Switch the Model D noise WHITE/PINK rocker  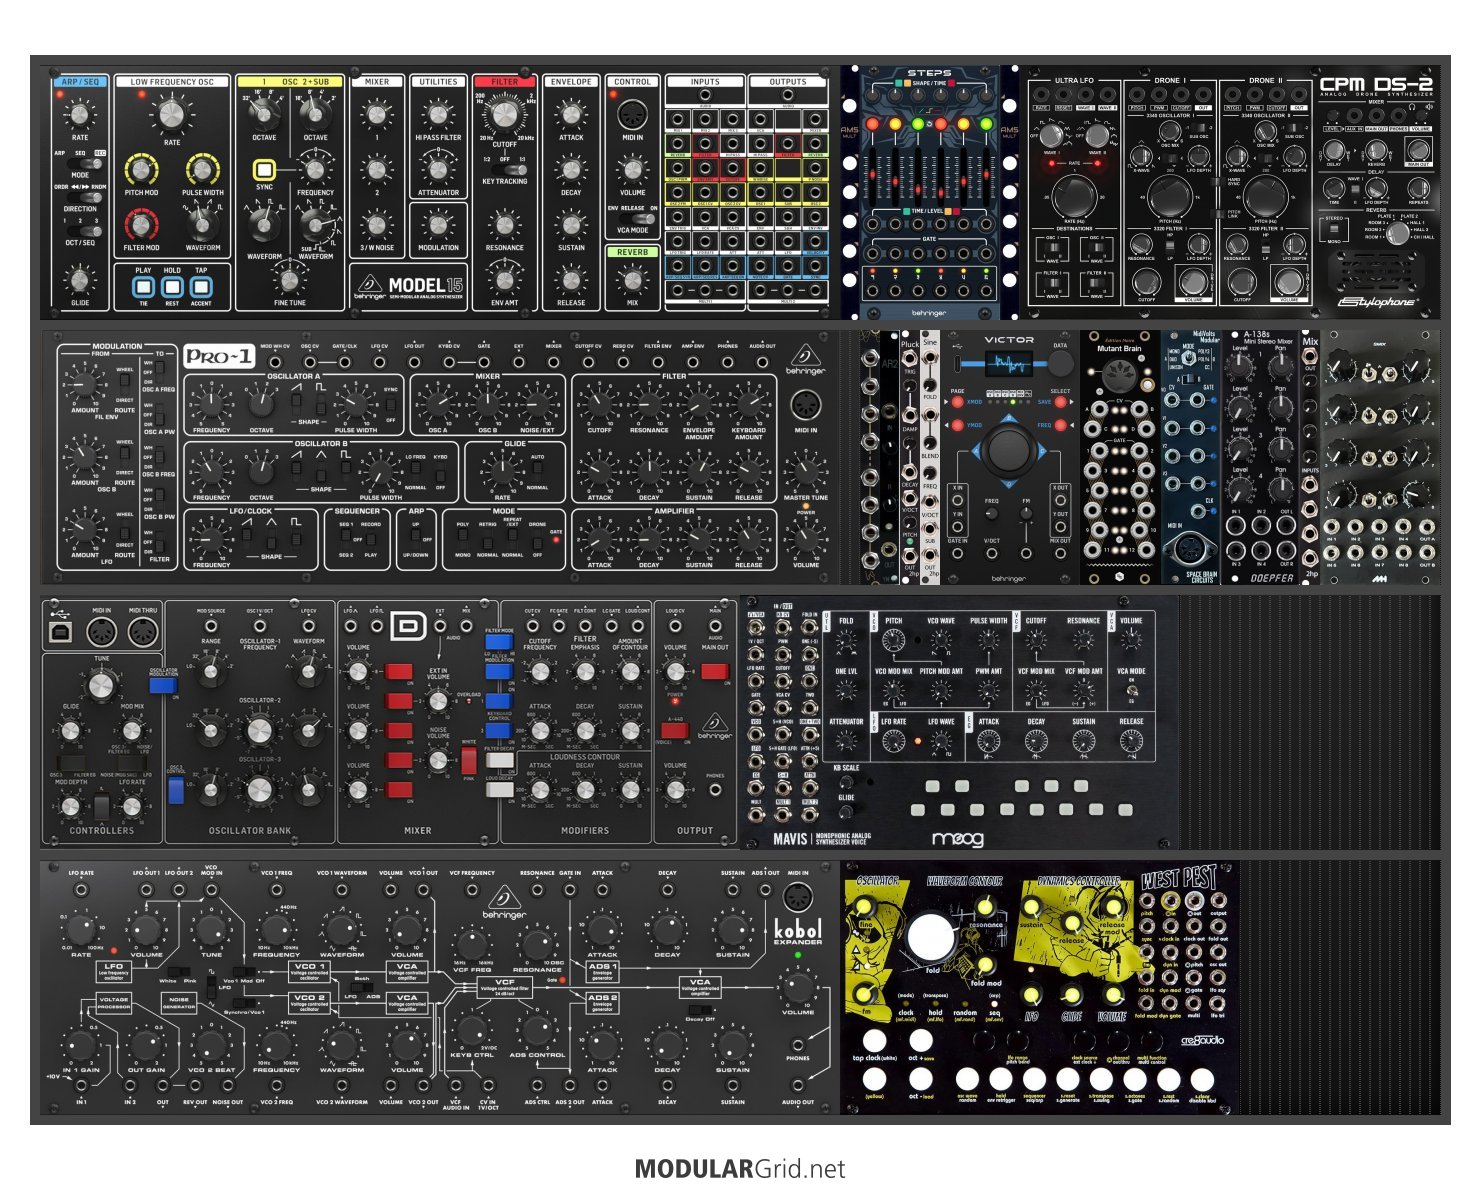[469, 761]
